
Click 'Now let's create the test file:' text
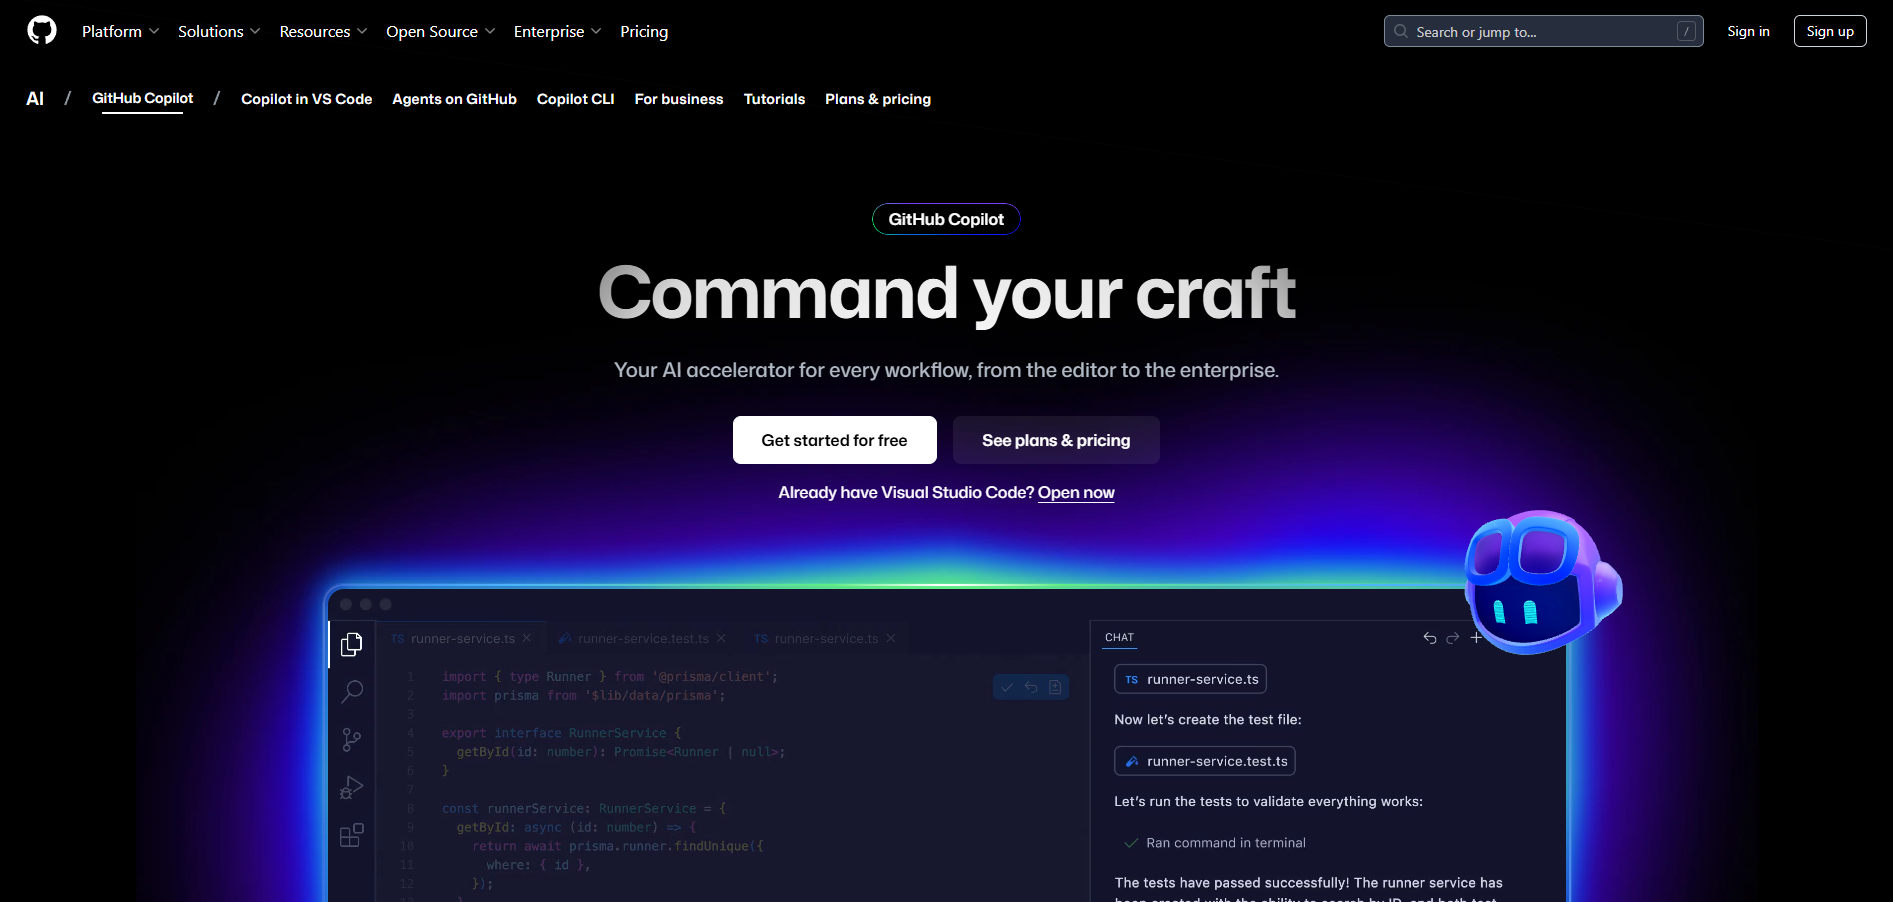coord(1208,720)
